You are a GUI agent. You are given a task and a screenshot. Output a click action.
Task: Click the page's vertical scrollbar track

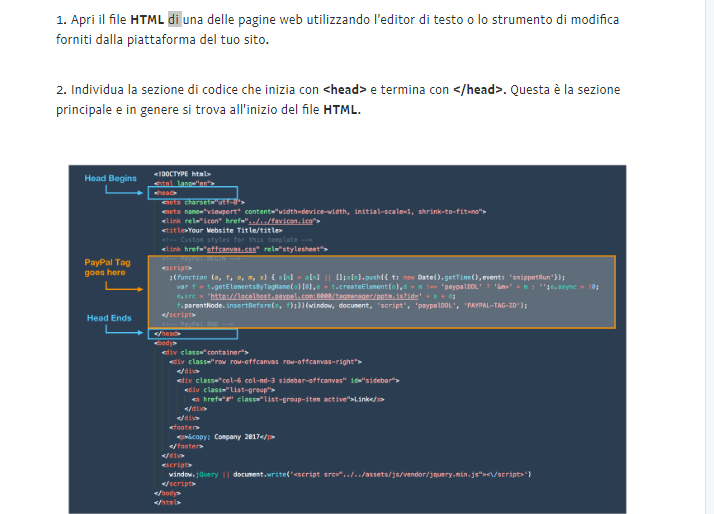(x=709, y=257)
